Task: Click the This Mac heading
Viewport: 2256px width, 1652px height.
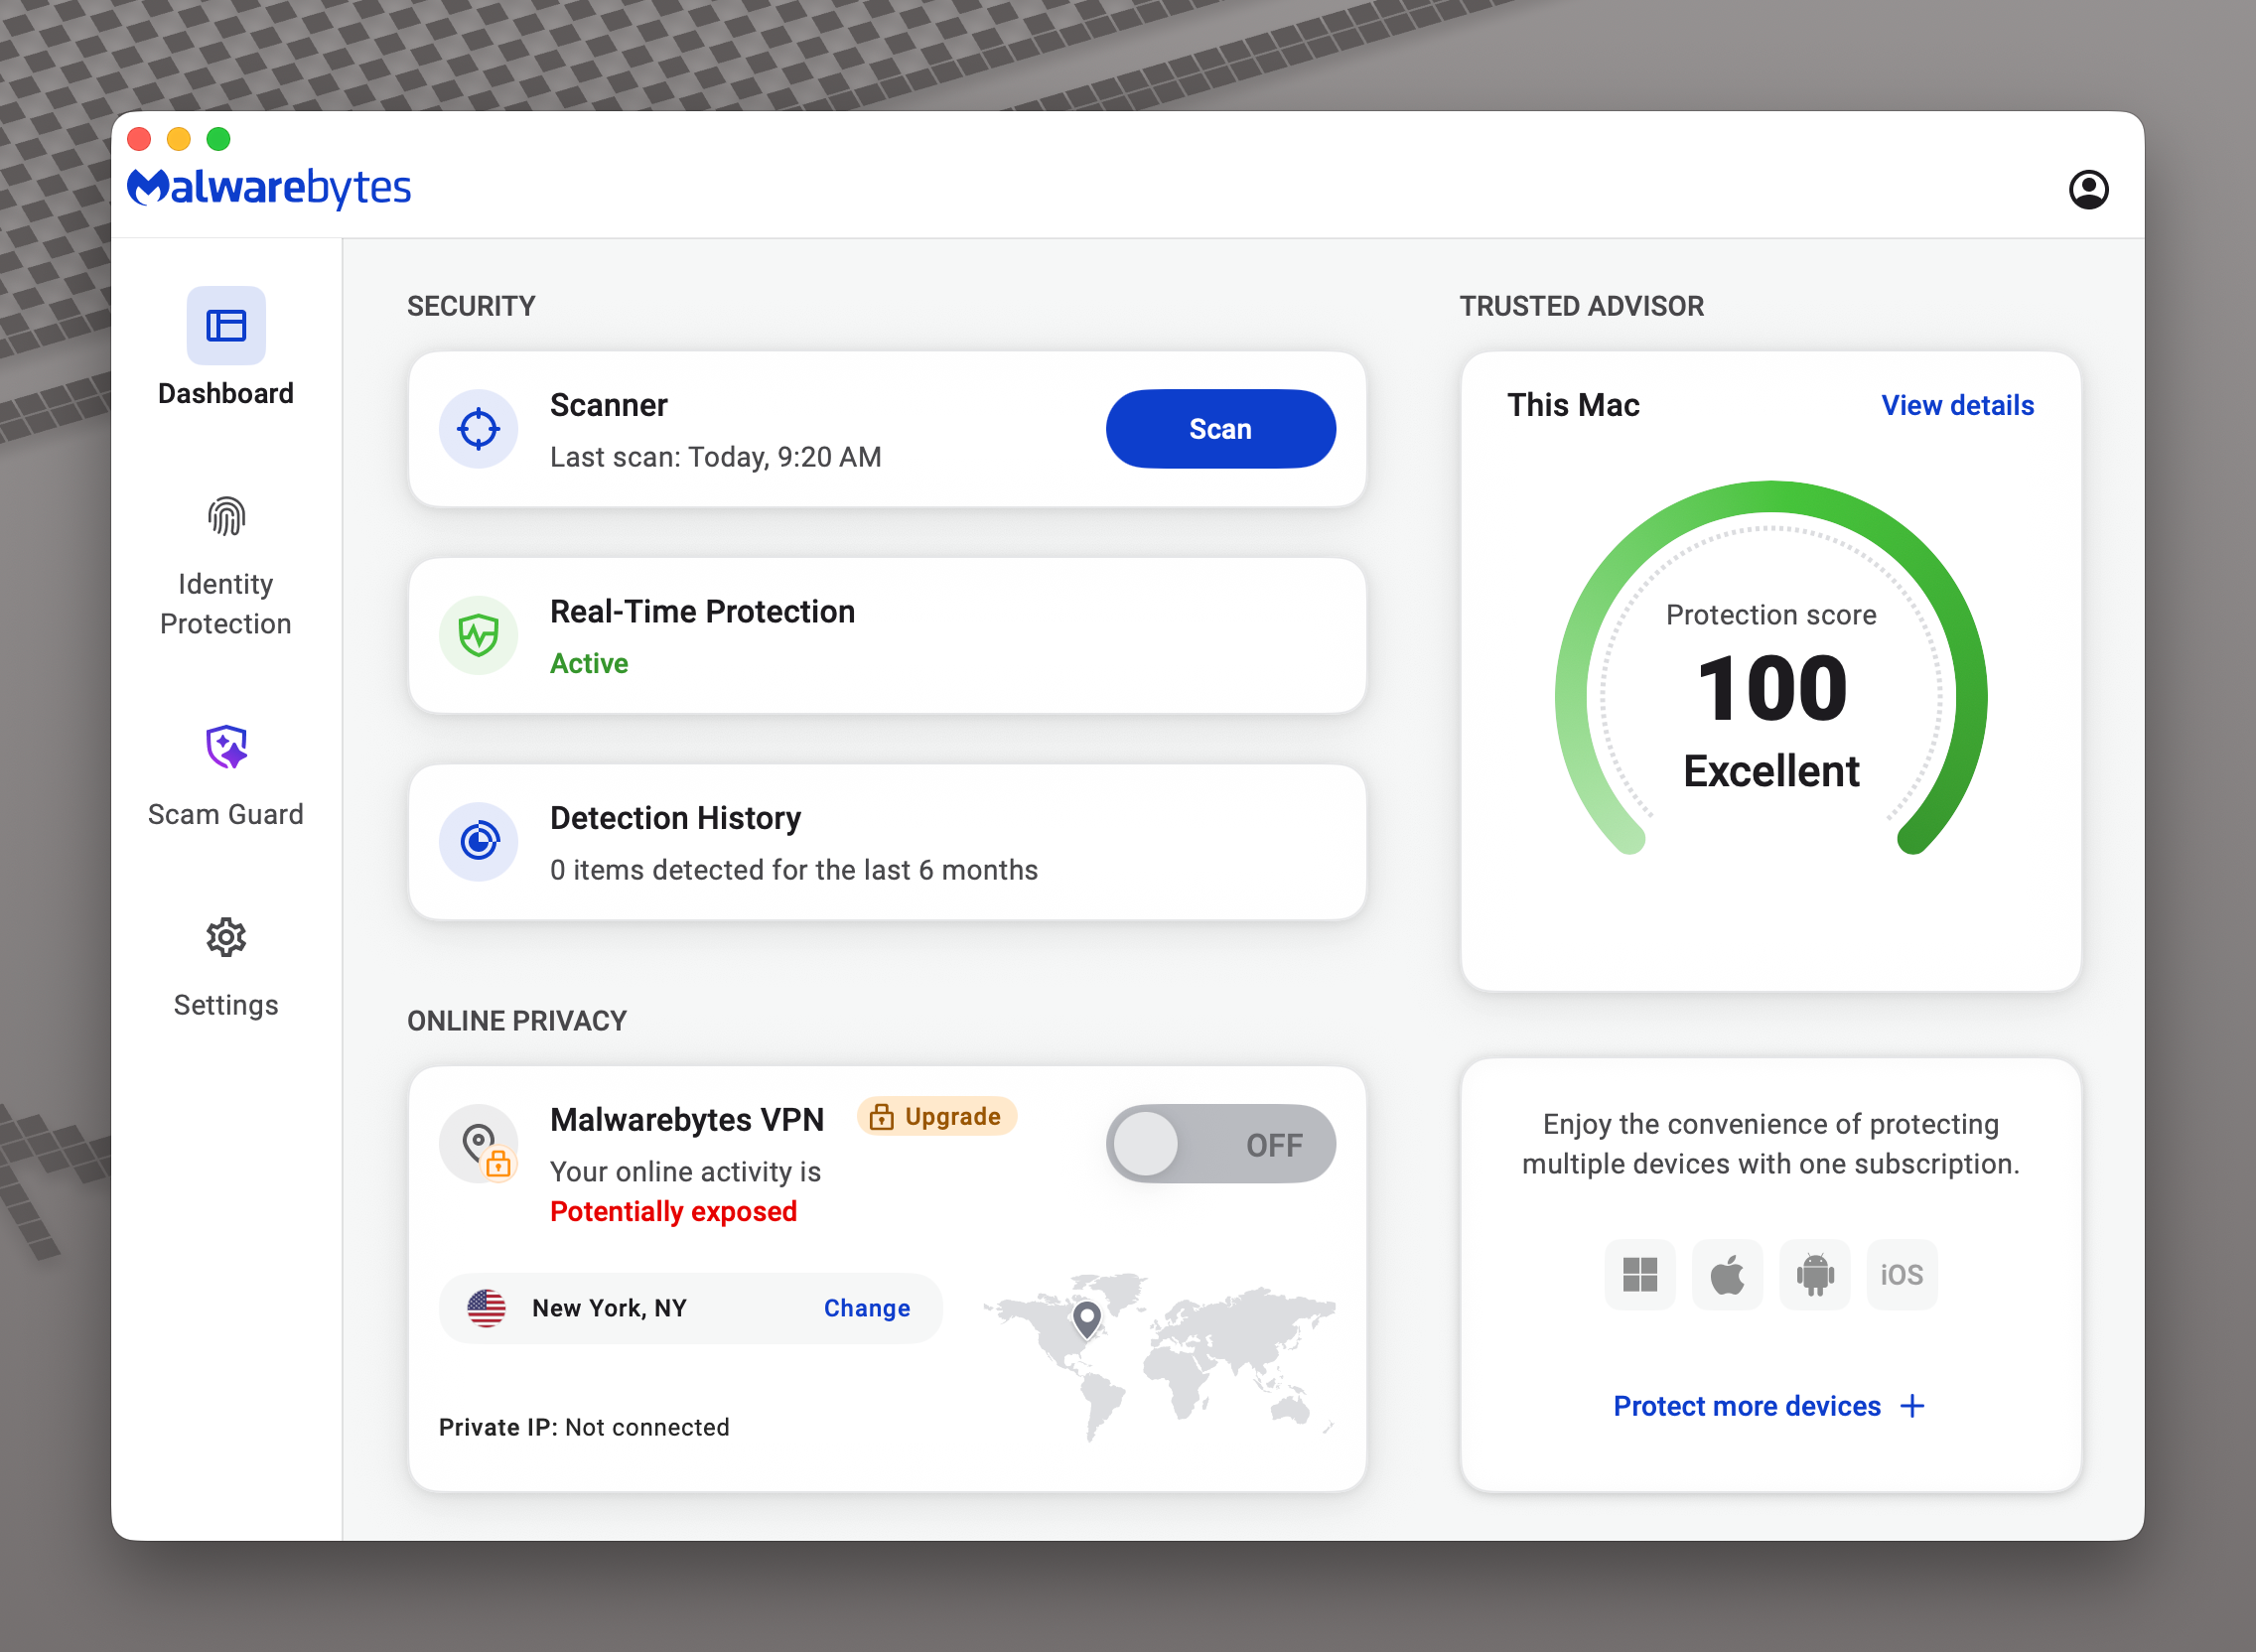Action: [x=1573, y=405]
